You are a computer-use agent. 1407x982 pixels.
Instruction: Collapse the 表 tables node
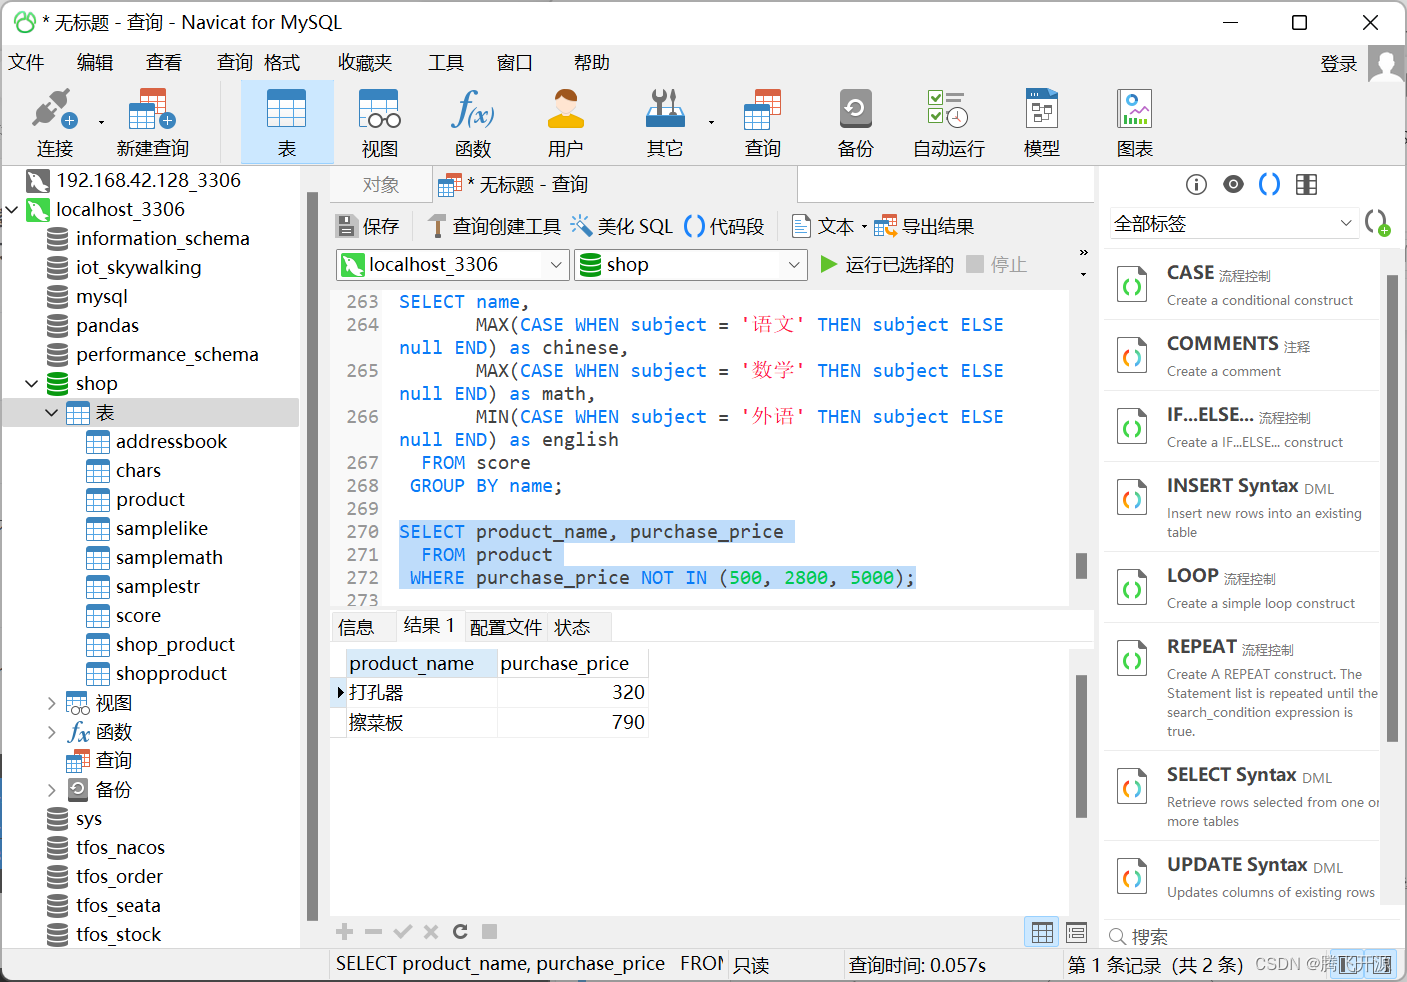tap(52, 413)
